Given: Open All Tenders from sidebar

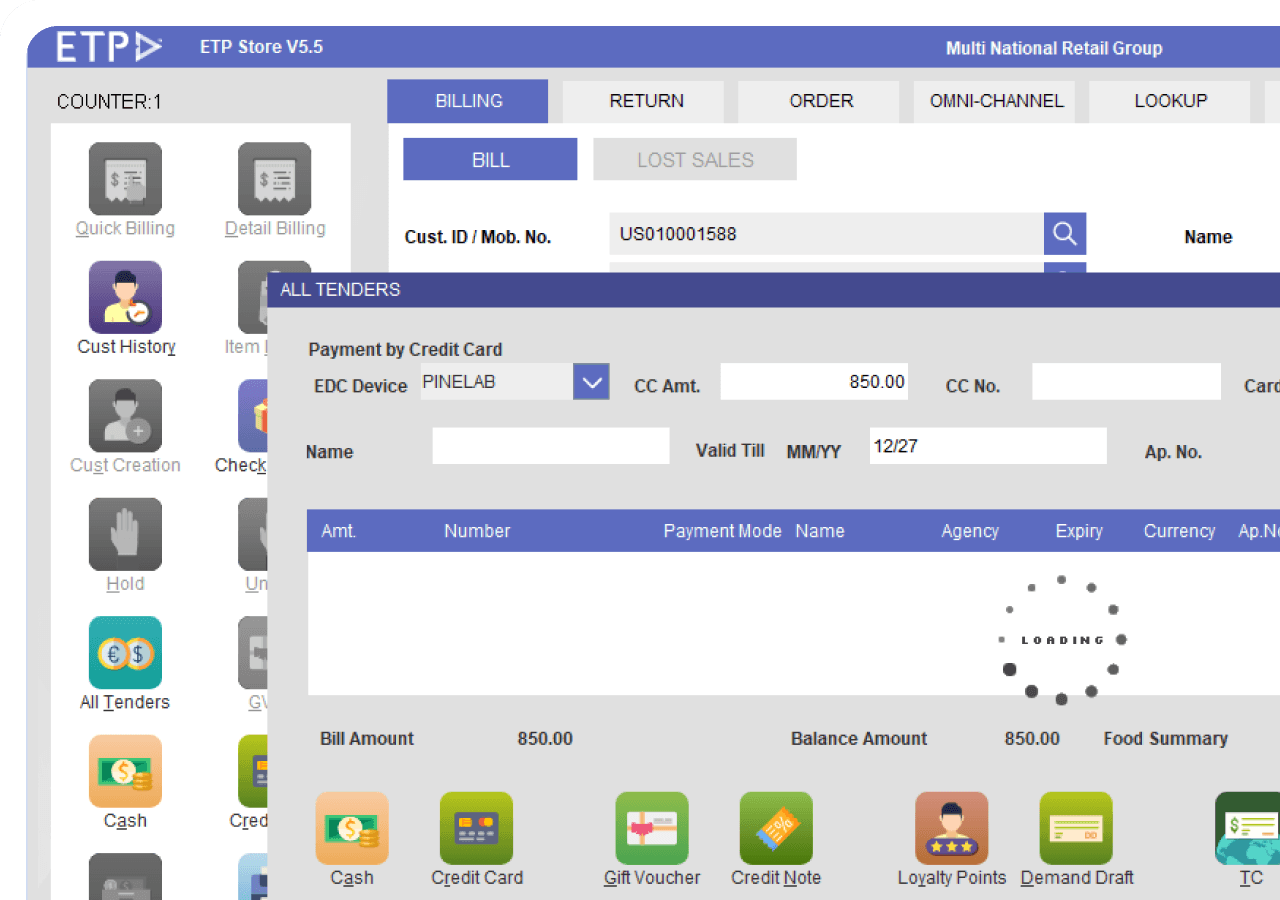Looking at the screenshot, I should pyautogui.click(x=125, y=653).
